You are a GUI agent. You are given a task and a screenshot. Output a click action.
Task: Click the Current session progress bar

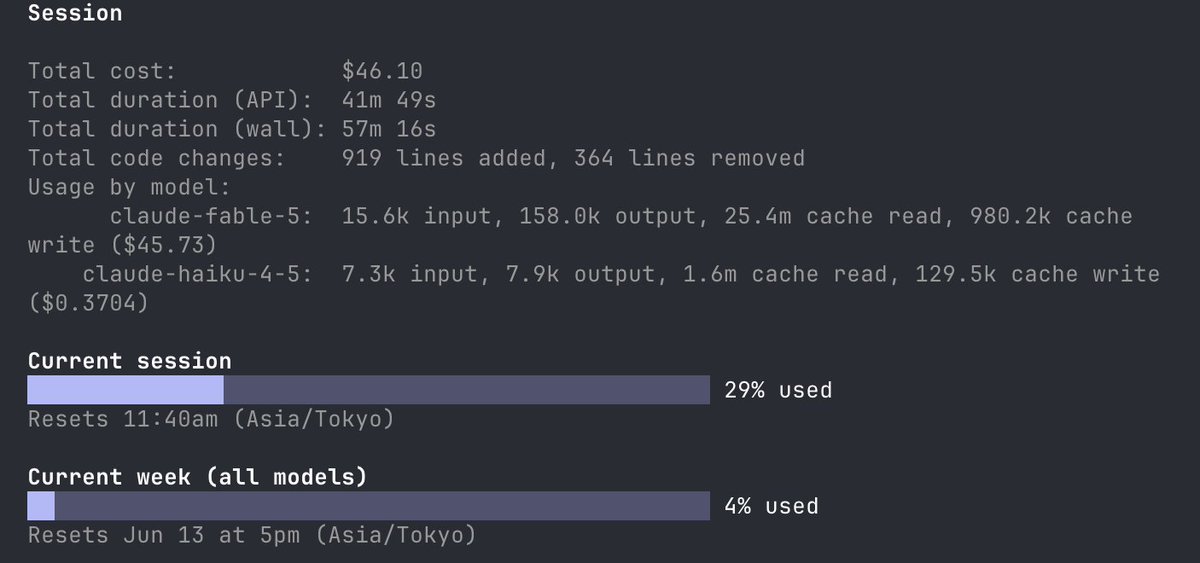click(x=368, y=390)
